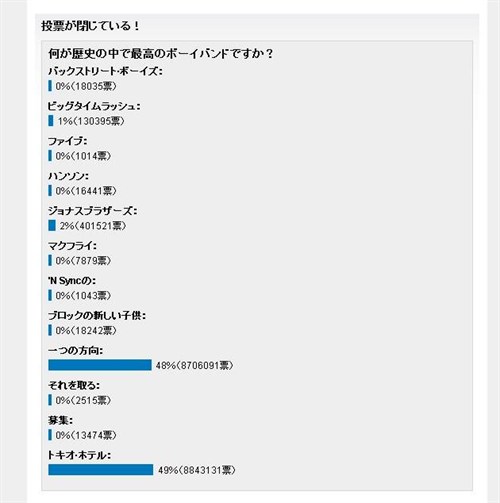Click the 0% (1014票) vote count
This screenshot has width=500, height=503.
[83, 156]
